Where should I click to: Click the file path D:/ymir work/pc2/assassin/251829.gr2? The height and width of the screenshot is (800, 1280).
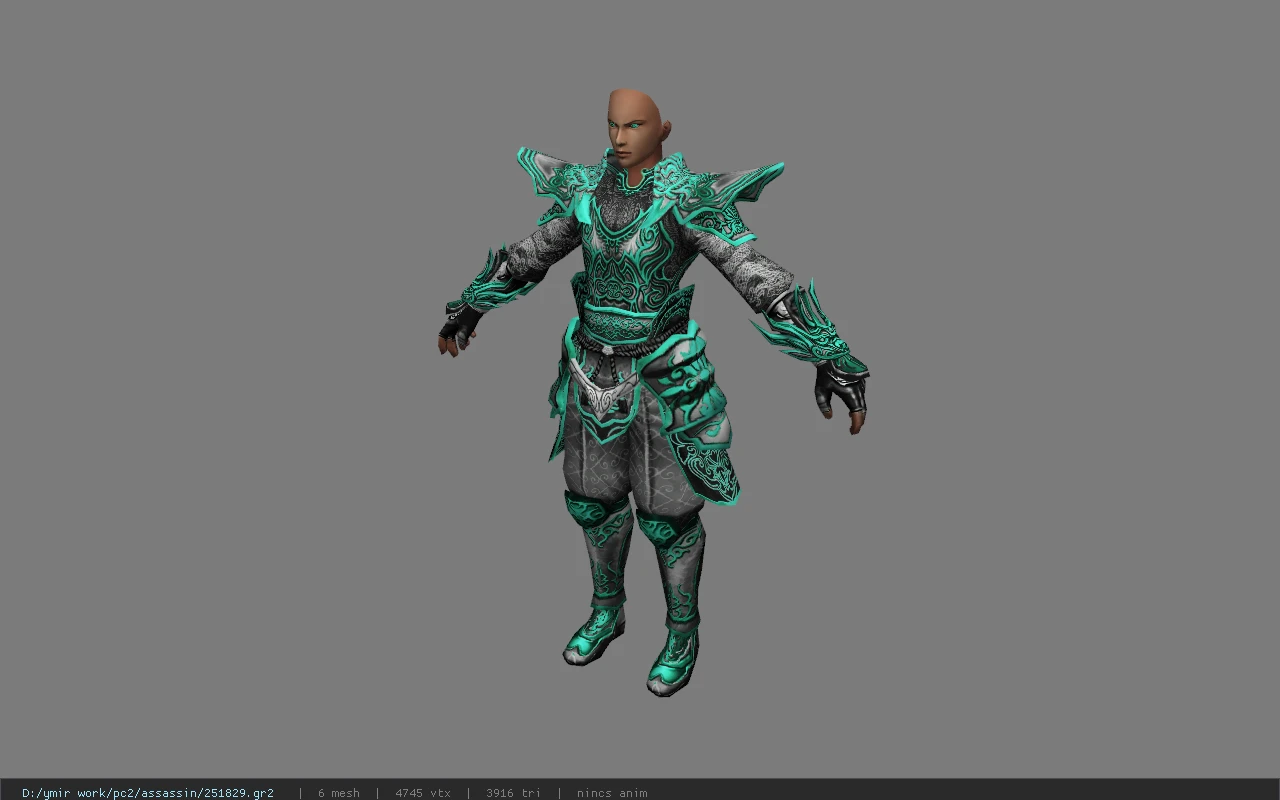click(148, 793)
